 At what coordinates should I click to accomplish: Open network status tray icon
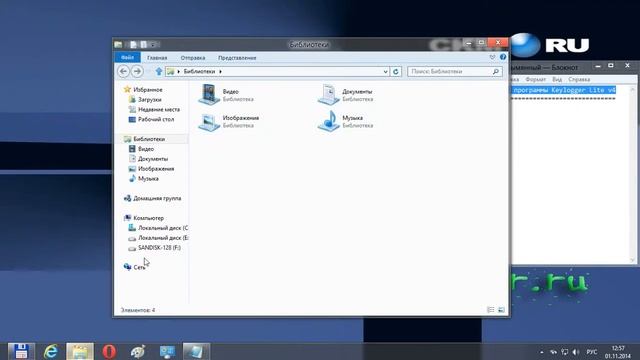pyautogui.click(x=564, y=352)
